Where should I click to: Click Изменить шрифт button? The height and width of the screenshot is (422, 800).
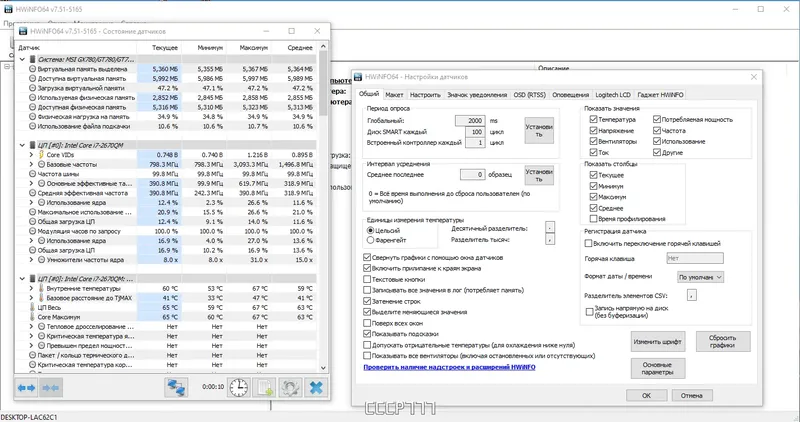tap(658, 342)
